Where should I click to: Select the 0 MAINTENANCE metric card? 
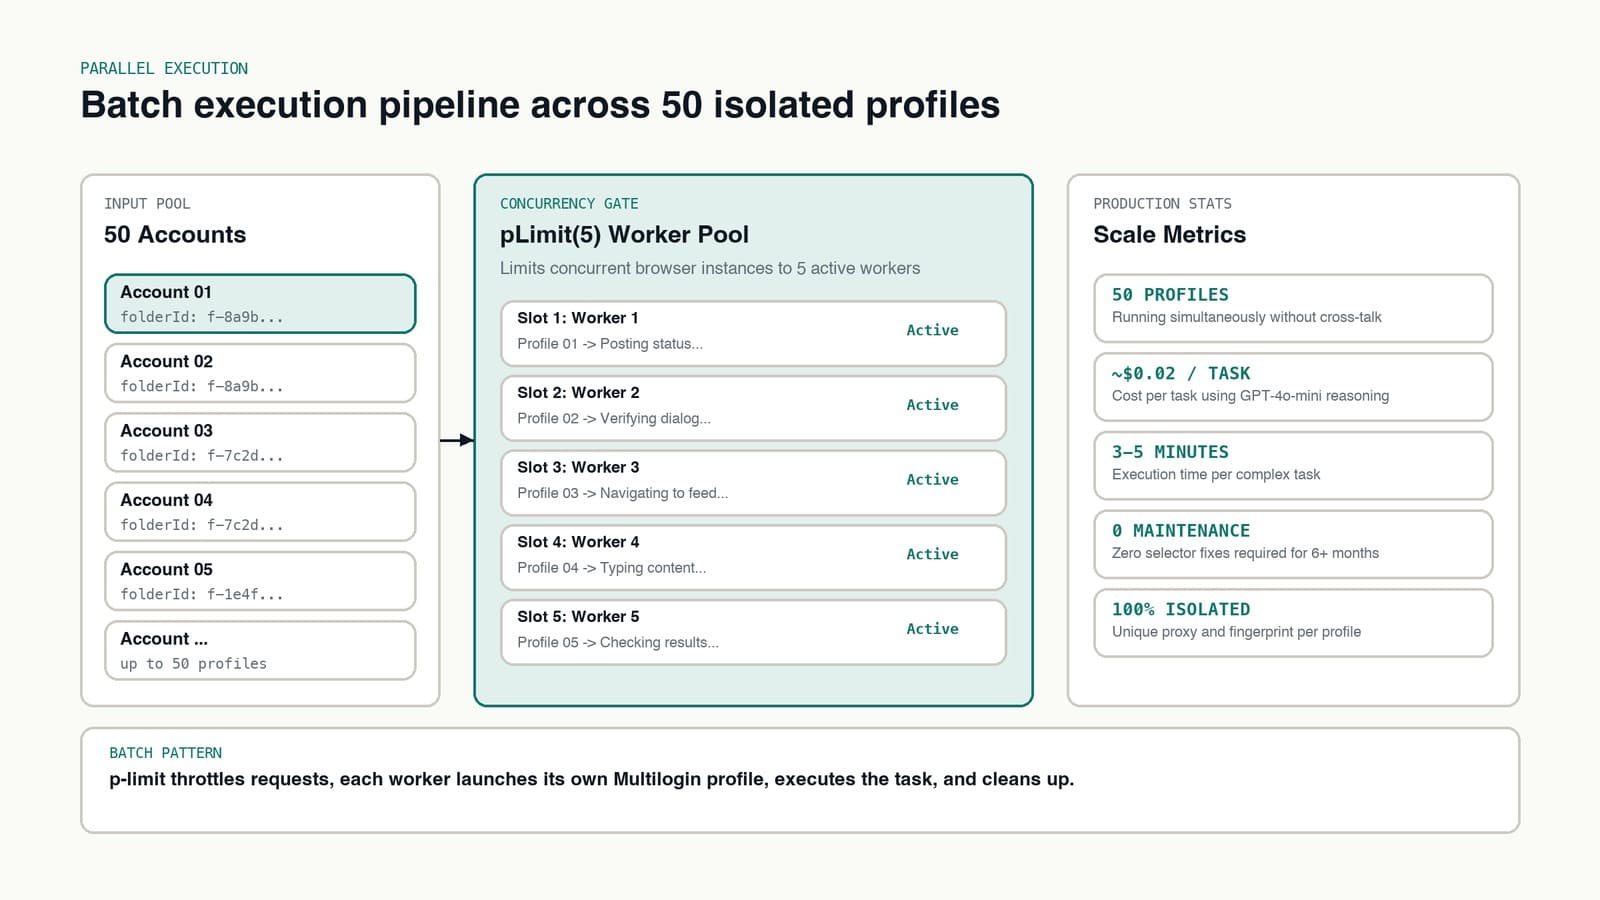[x=1293, y=544]
